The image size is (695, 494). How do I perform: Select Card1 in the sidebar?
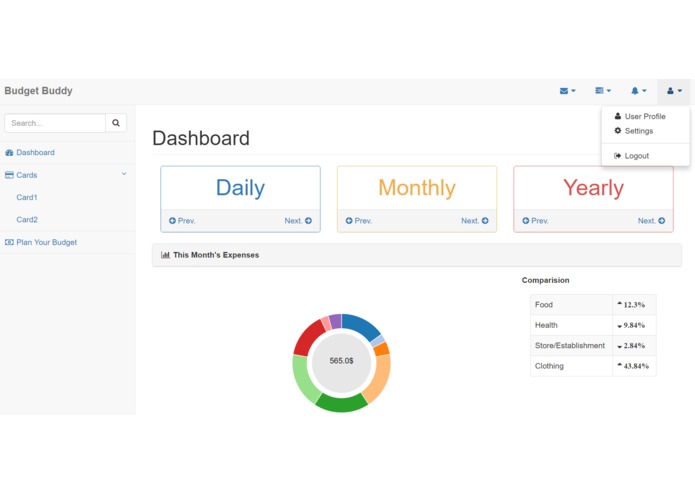tap(27, 197)
